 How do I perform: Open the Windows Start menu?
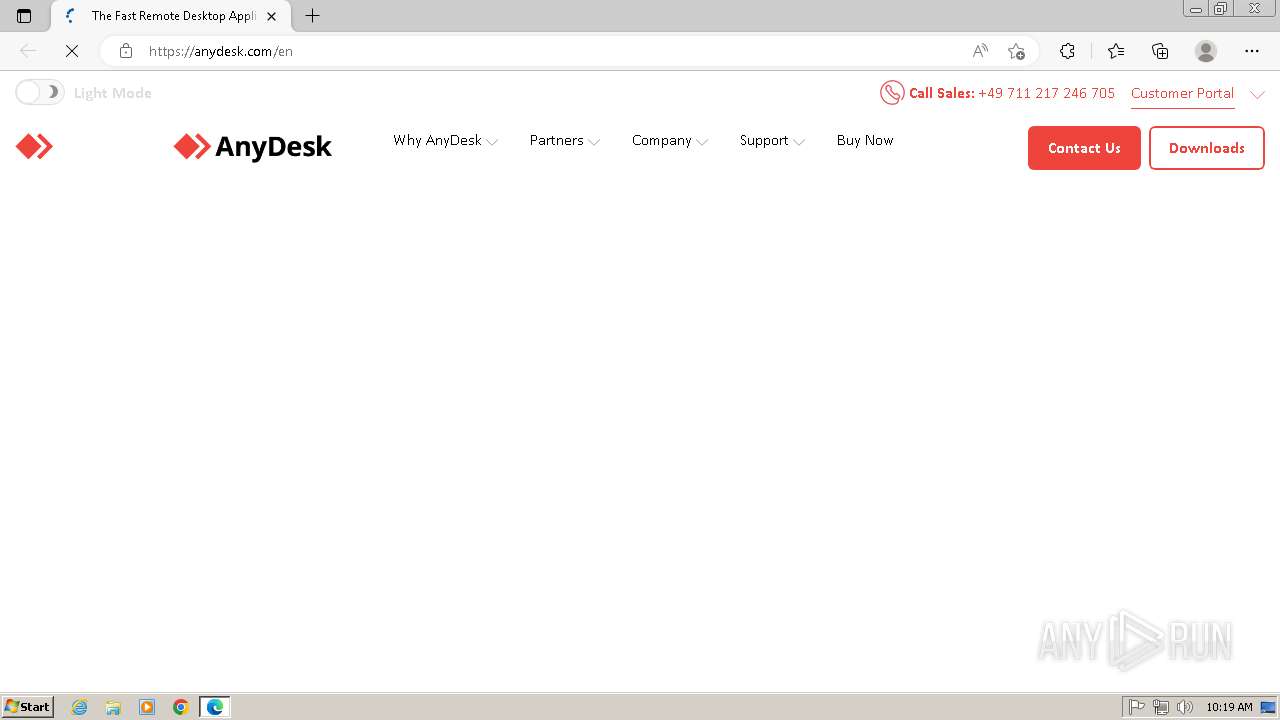[28, 707]
